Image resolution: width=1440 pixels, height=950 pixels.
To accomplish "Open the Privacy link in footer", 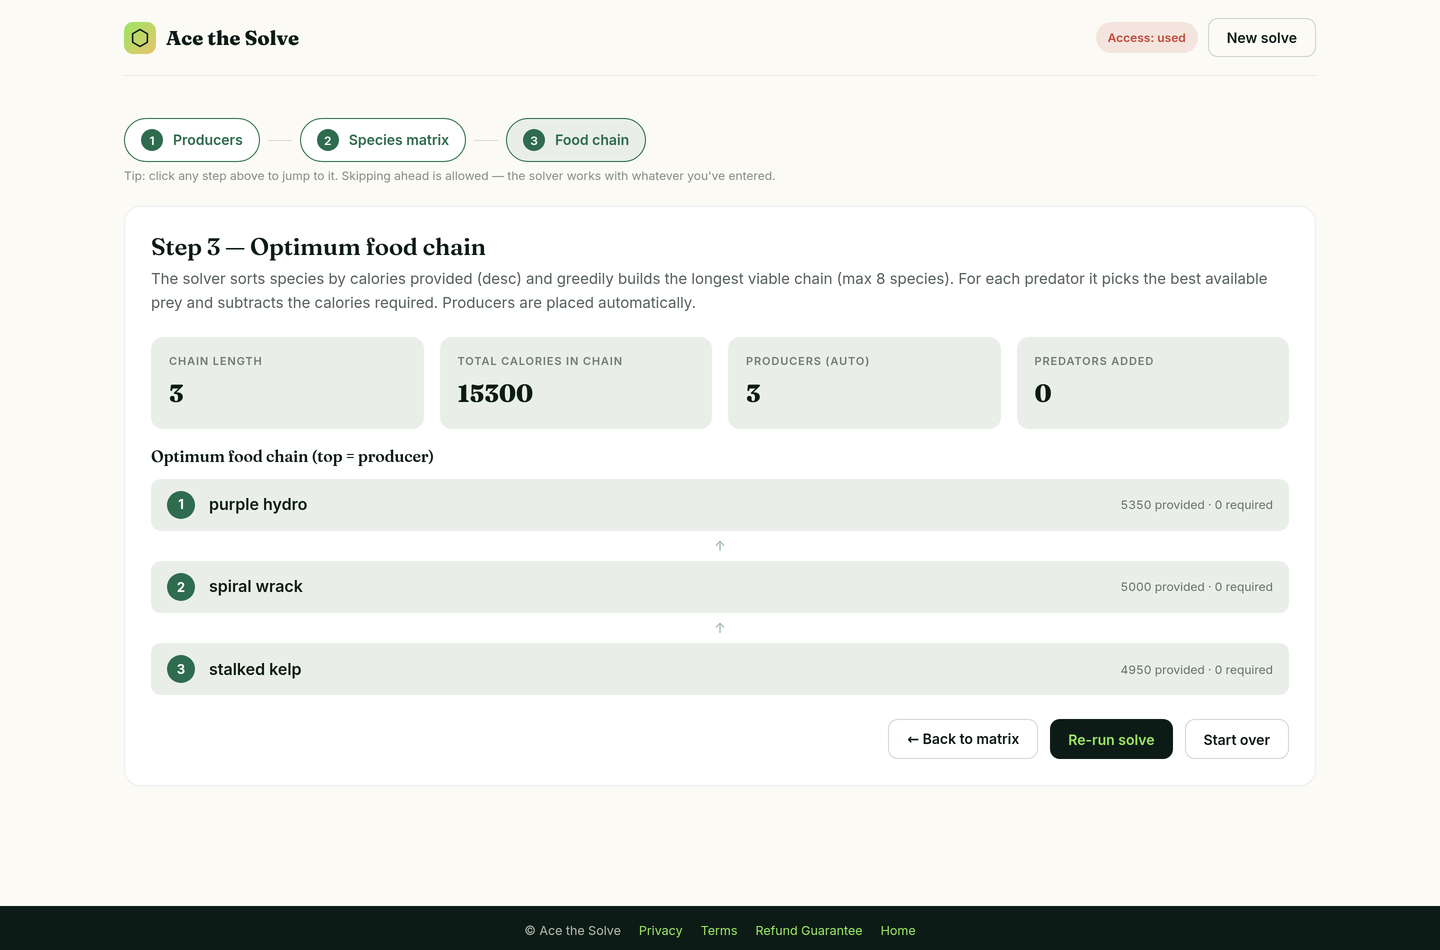I will 661,930.
